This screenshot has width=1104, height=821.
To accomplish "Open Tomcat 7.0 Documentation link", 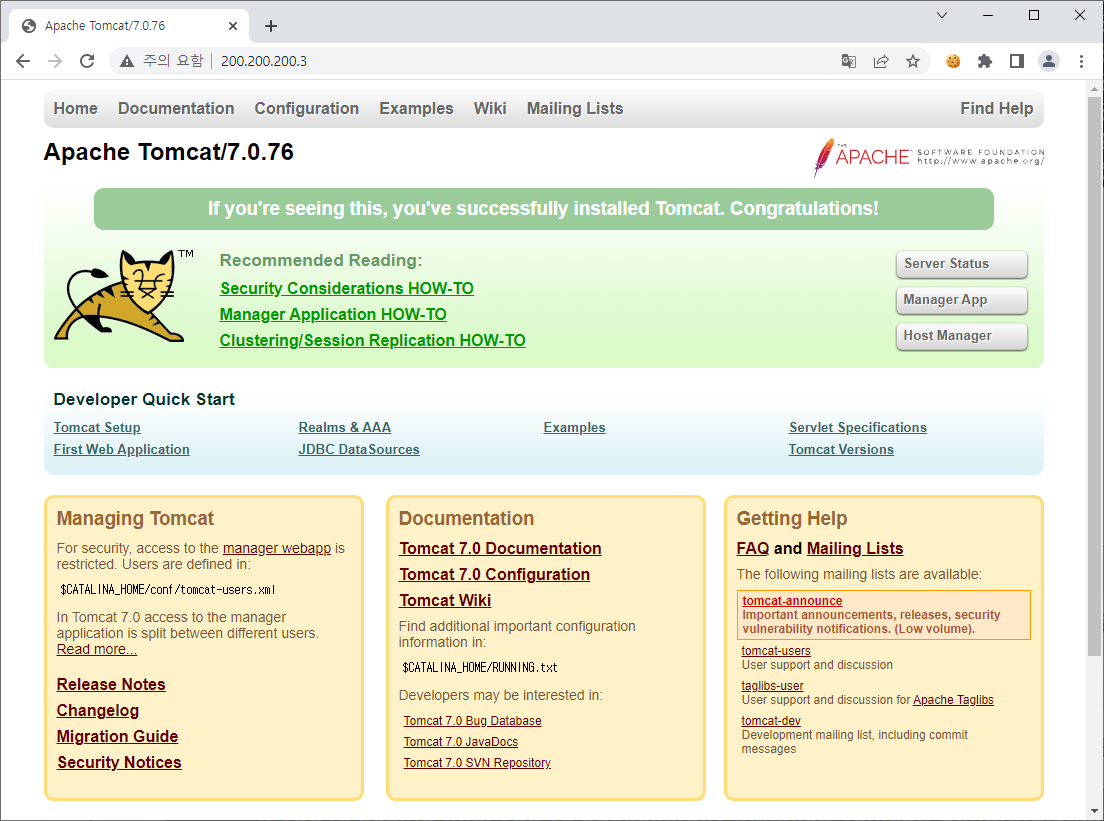I will pyautogui.click(x=501, y=549).
